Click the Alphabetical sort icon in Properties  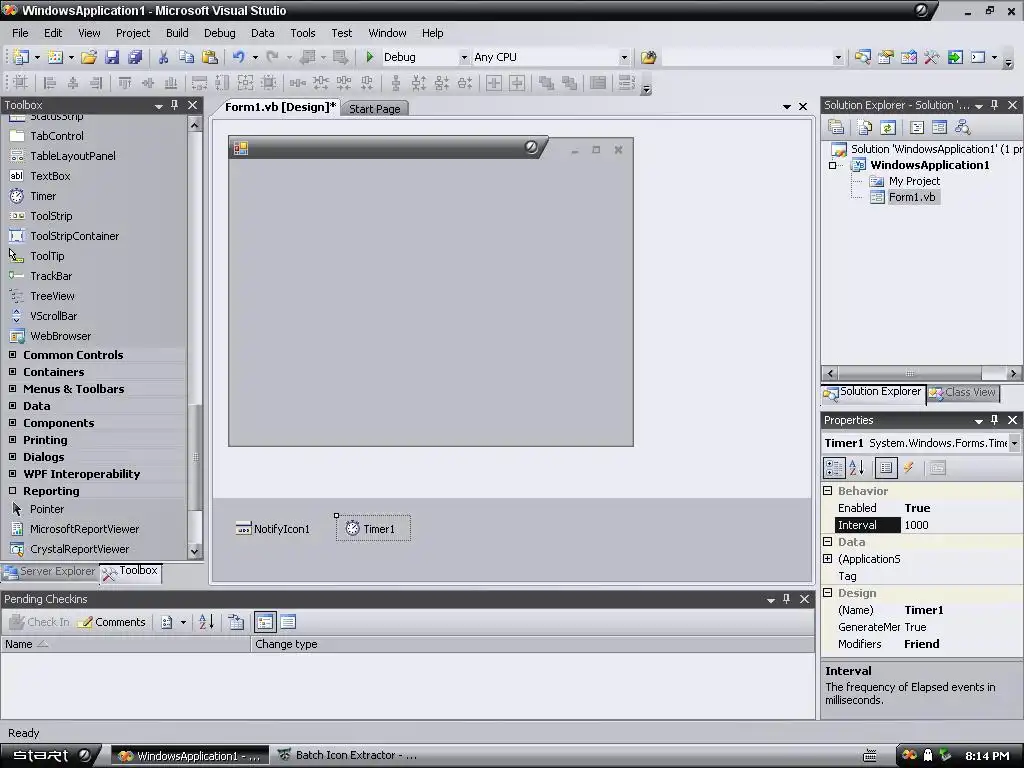click(857, 468)
